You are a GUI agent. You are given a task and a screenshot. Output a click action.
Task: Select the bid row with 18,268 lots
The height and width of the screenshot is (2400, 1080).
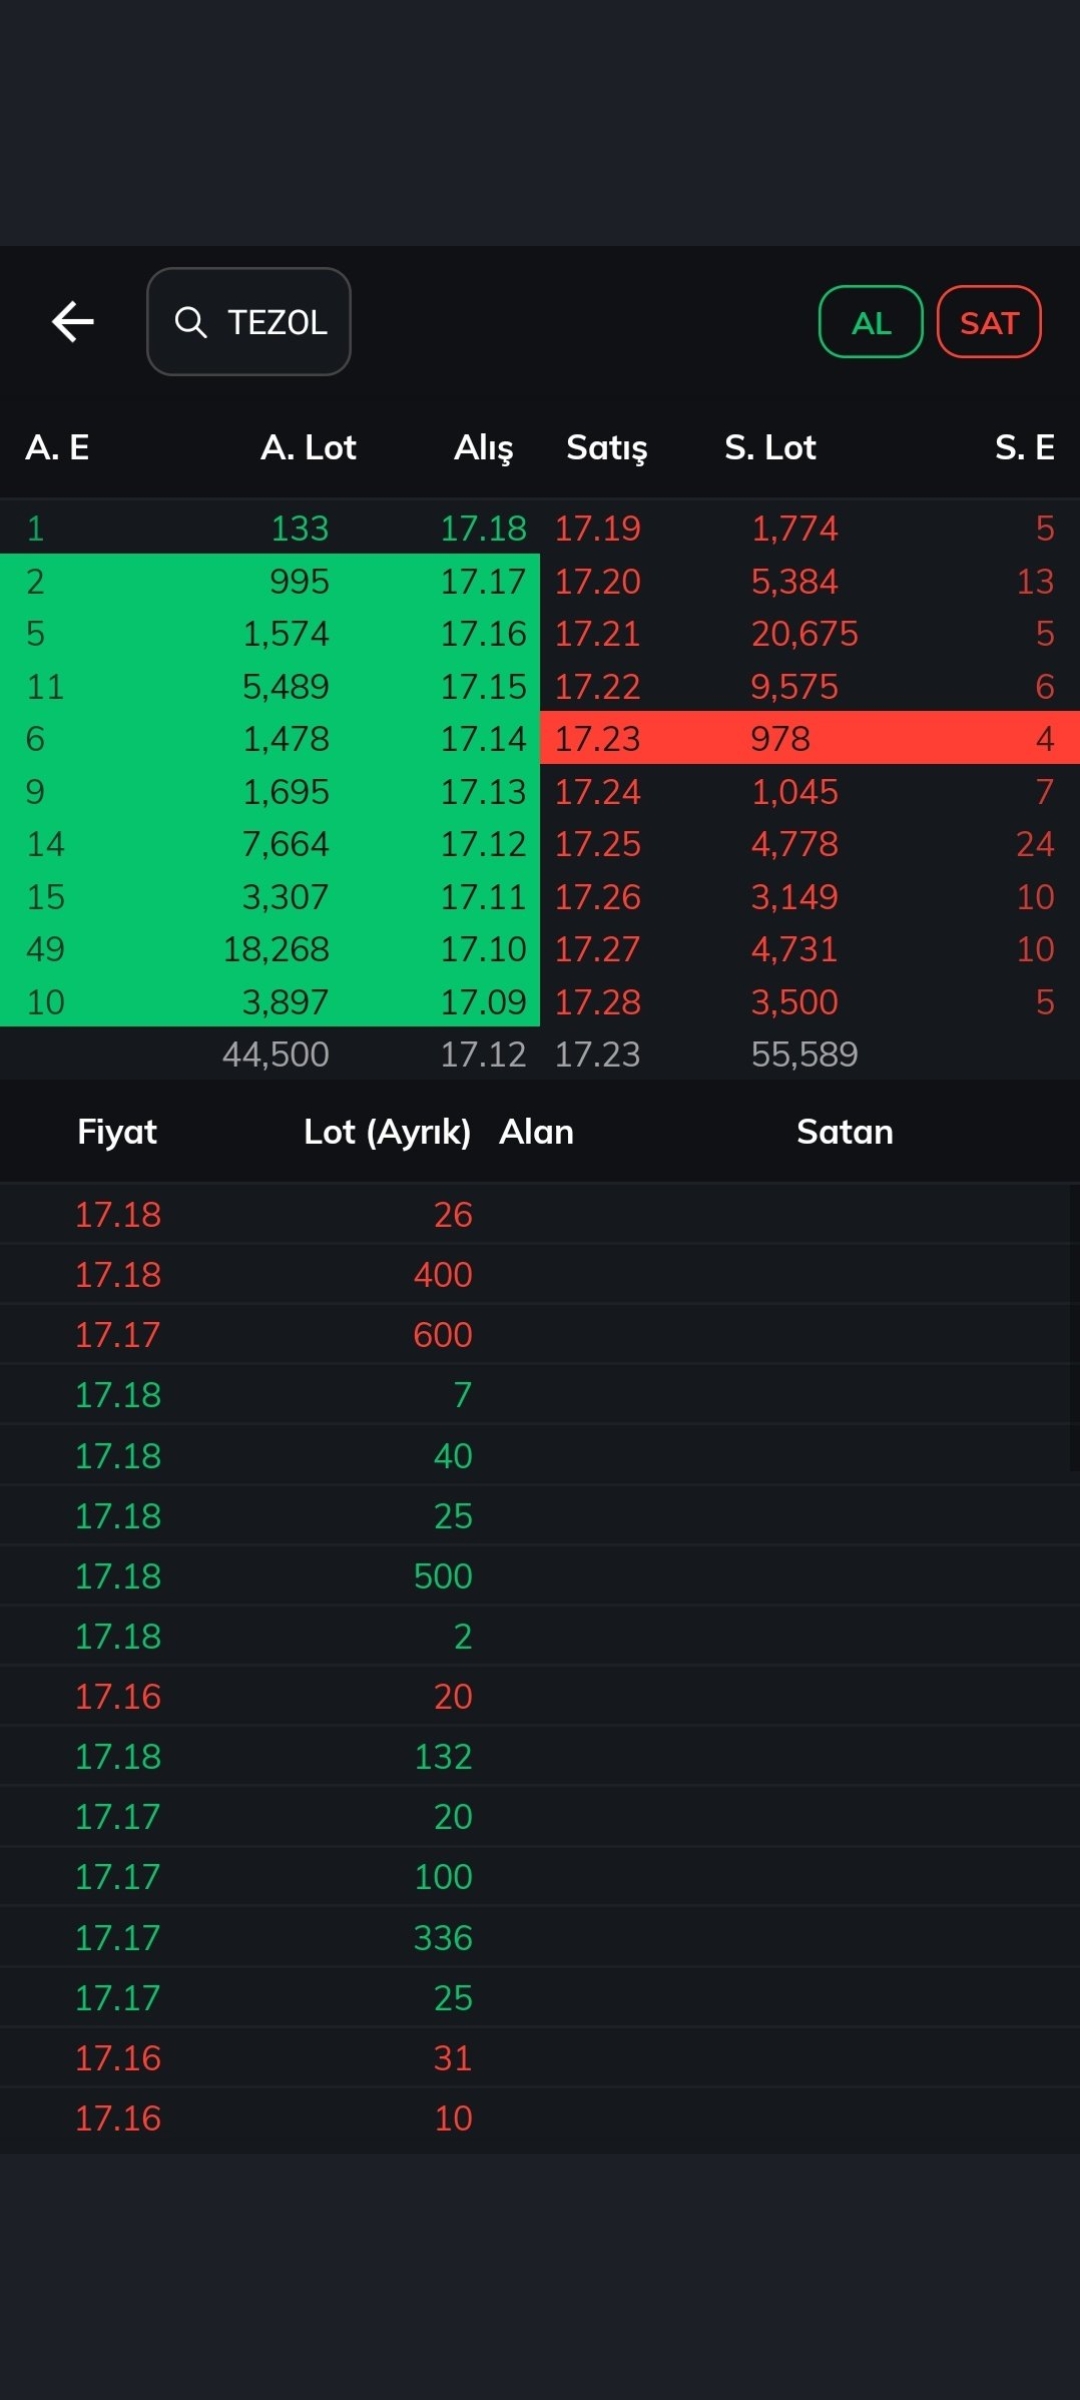270,949
